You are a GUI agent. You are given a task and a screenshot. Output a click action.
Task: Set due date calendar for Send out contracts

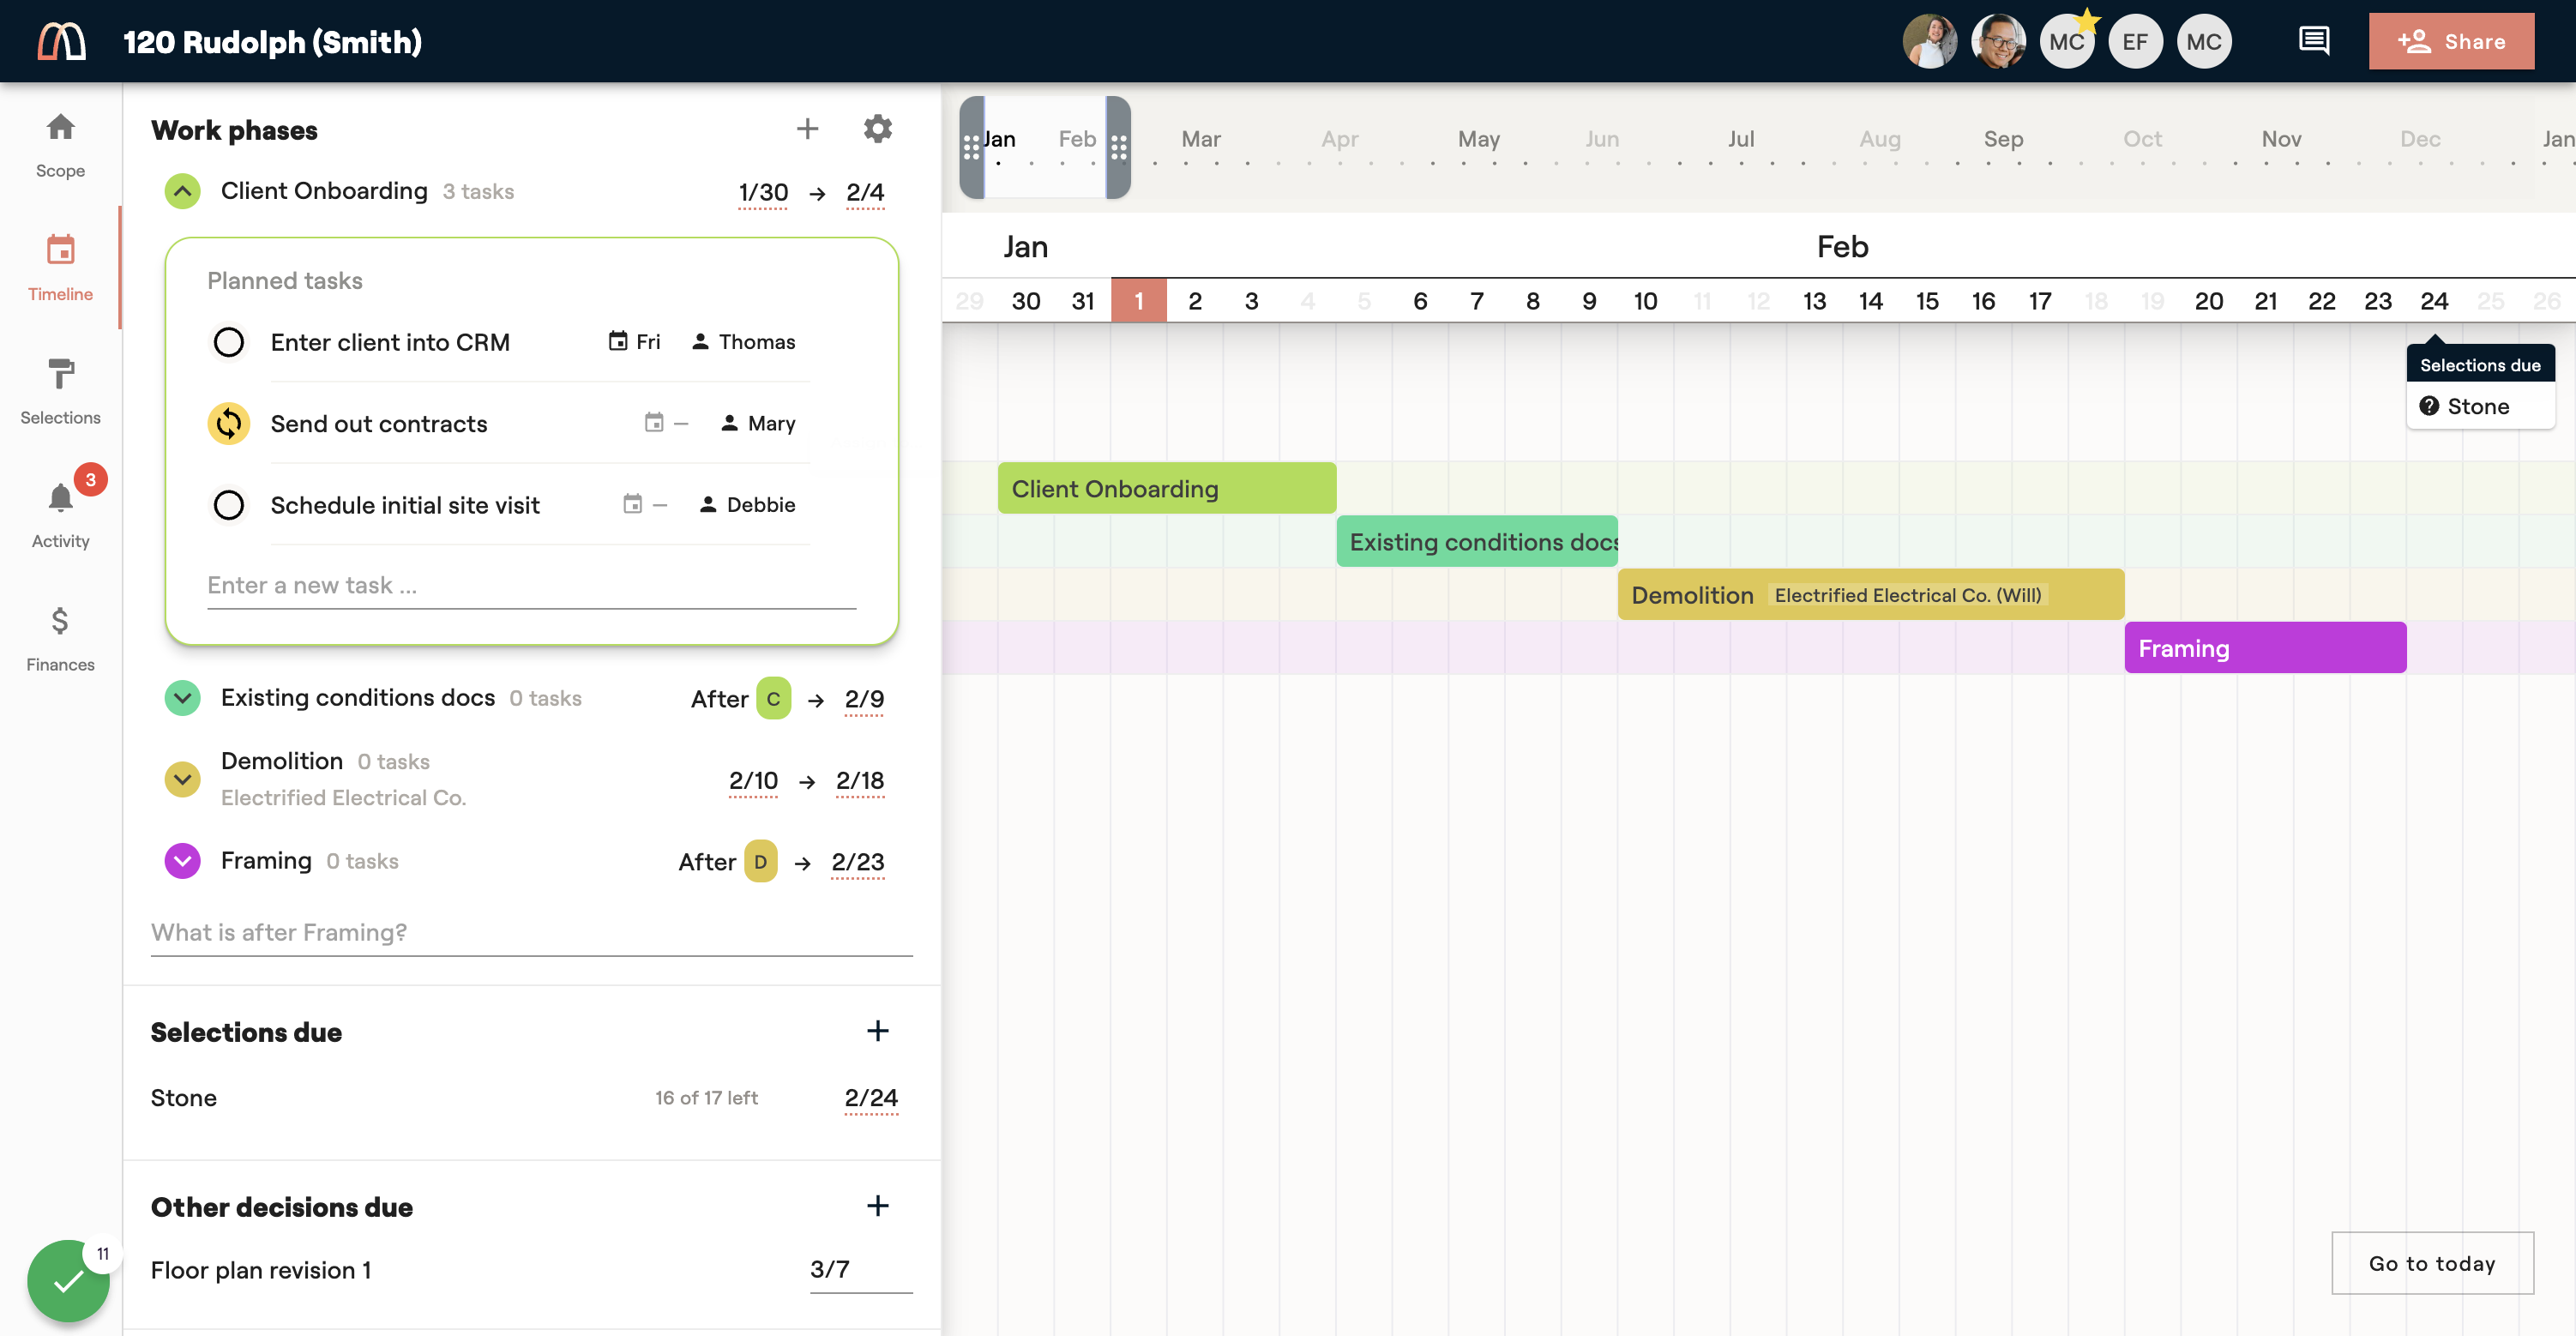coord(666,423)
